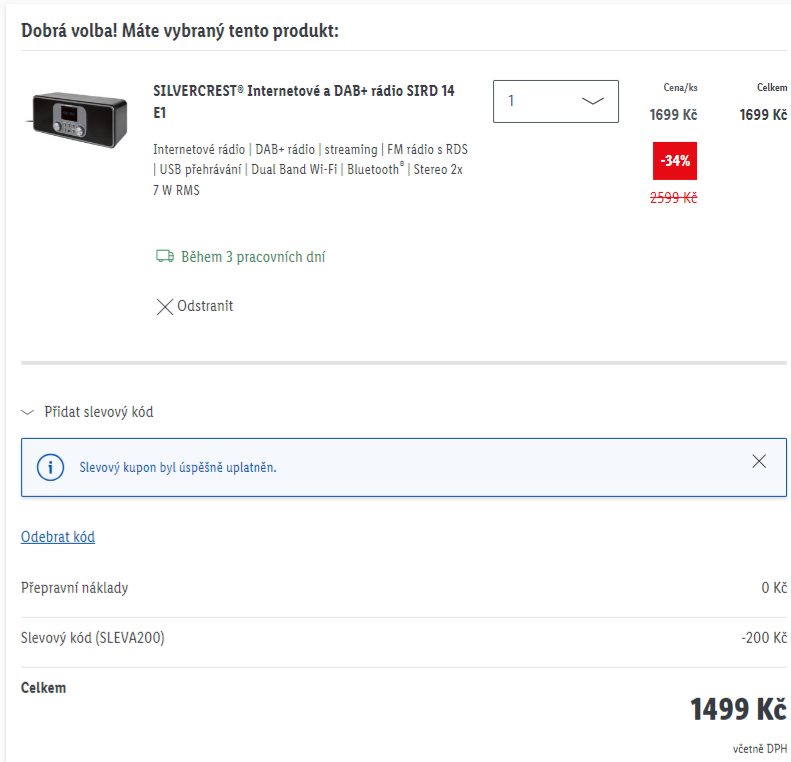Open SILVERCREST radio product title
This screenshot has height=762, width=791.
point(304,101)
